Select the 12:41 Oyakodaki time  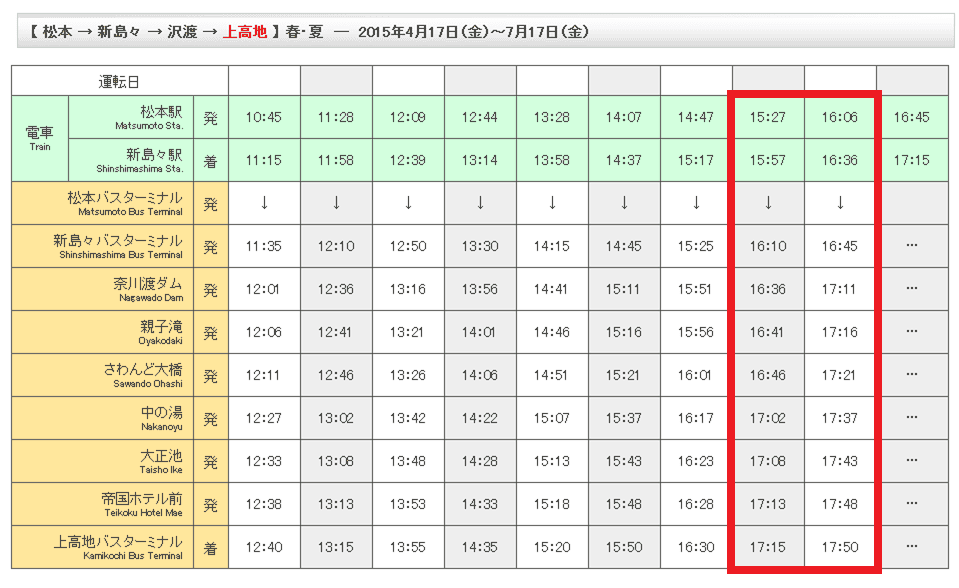click(336, 332)
